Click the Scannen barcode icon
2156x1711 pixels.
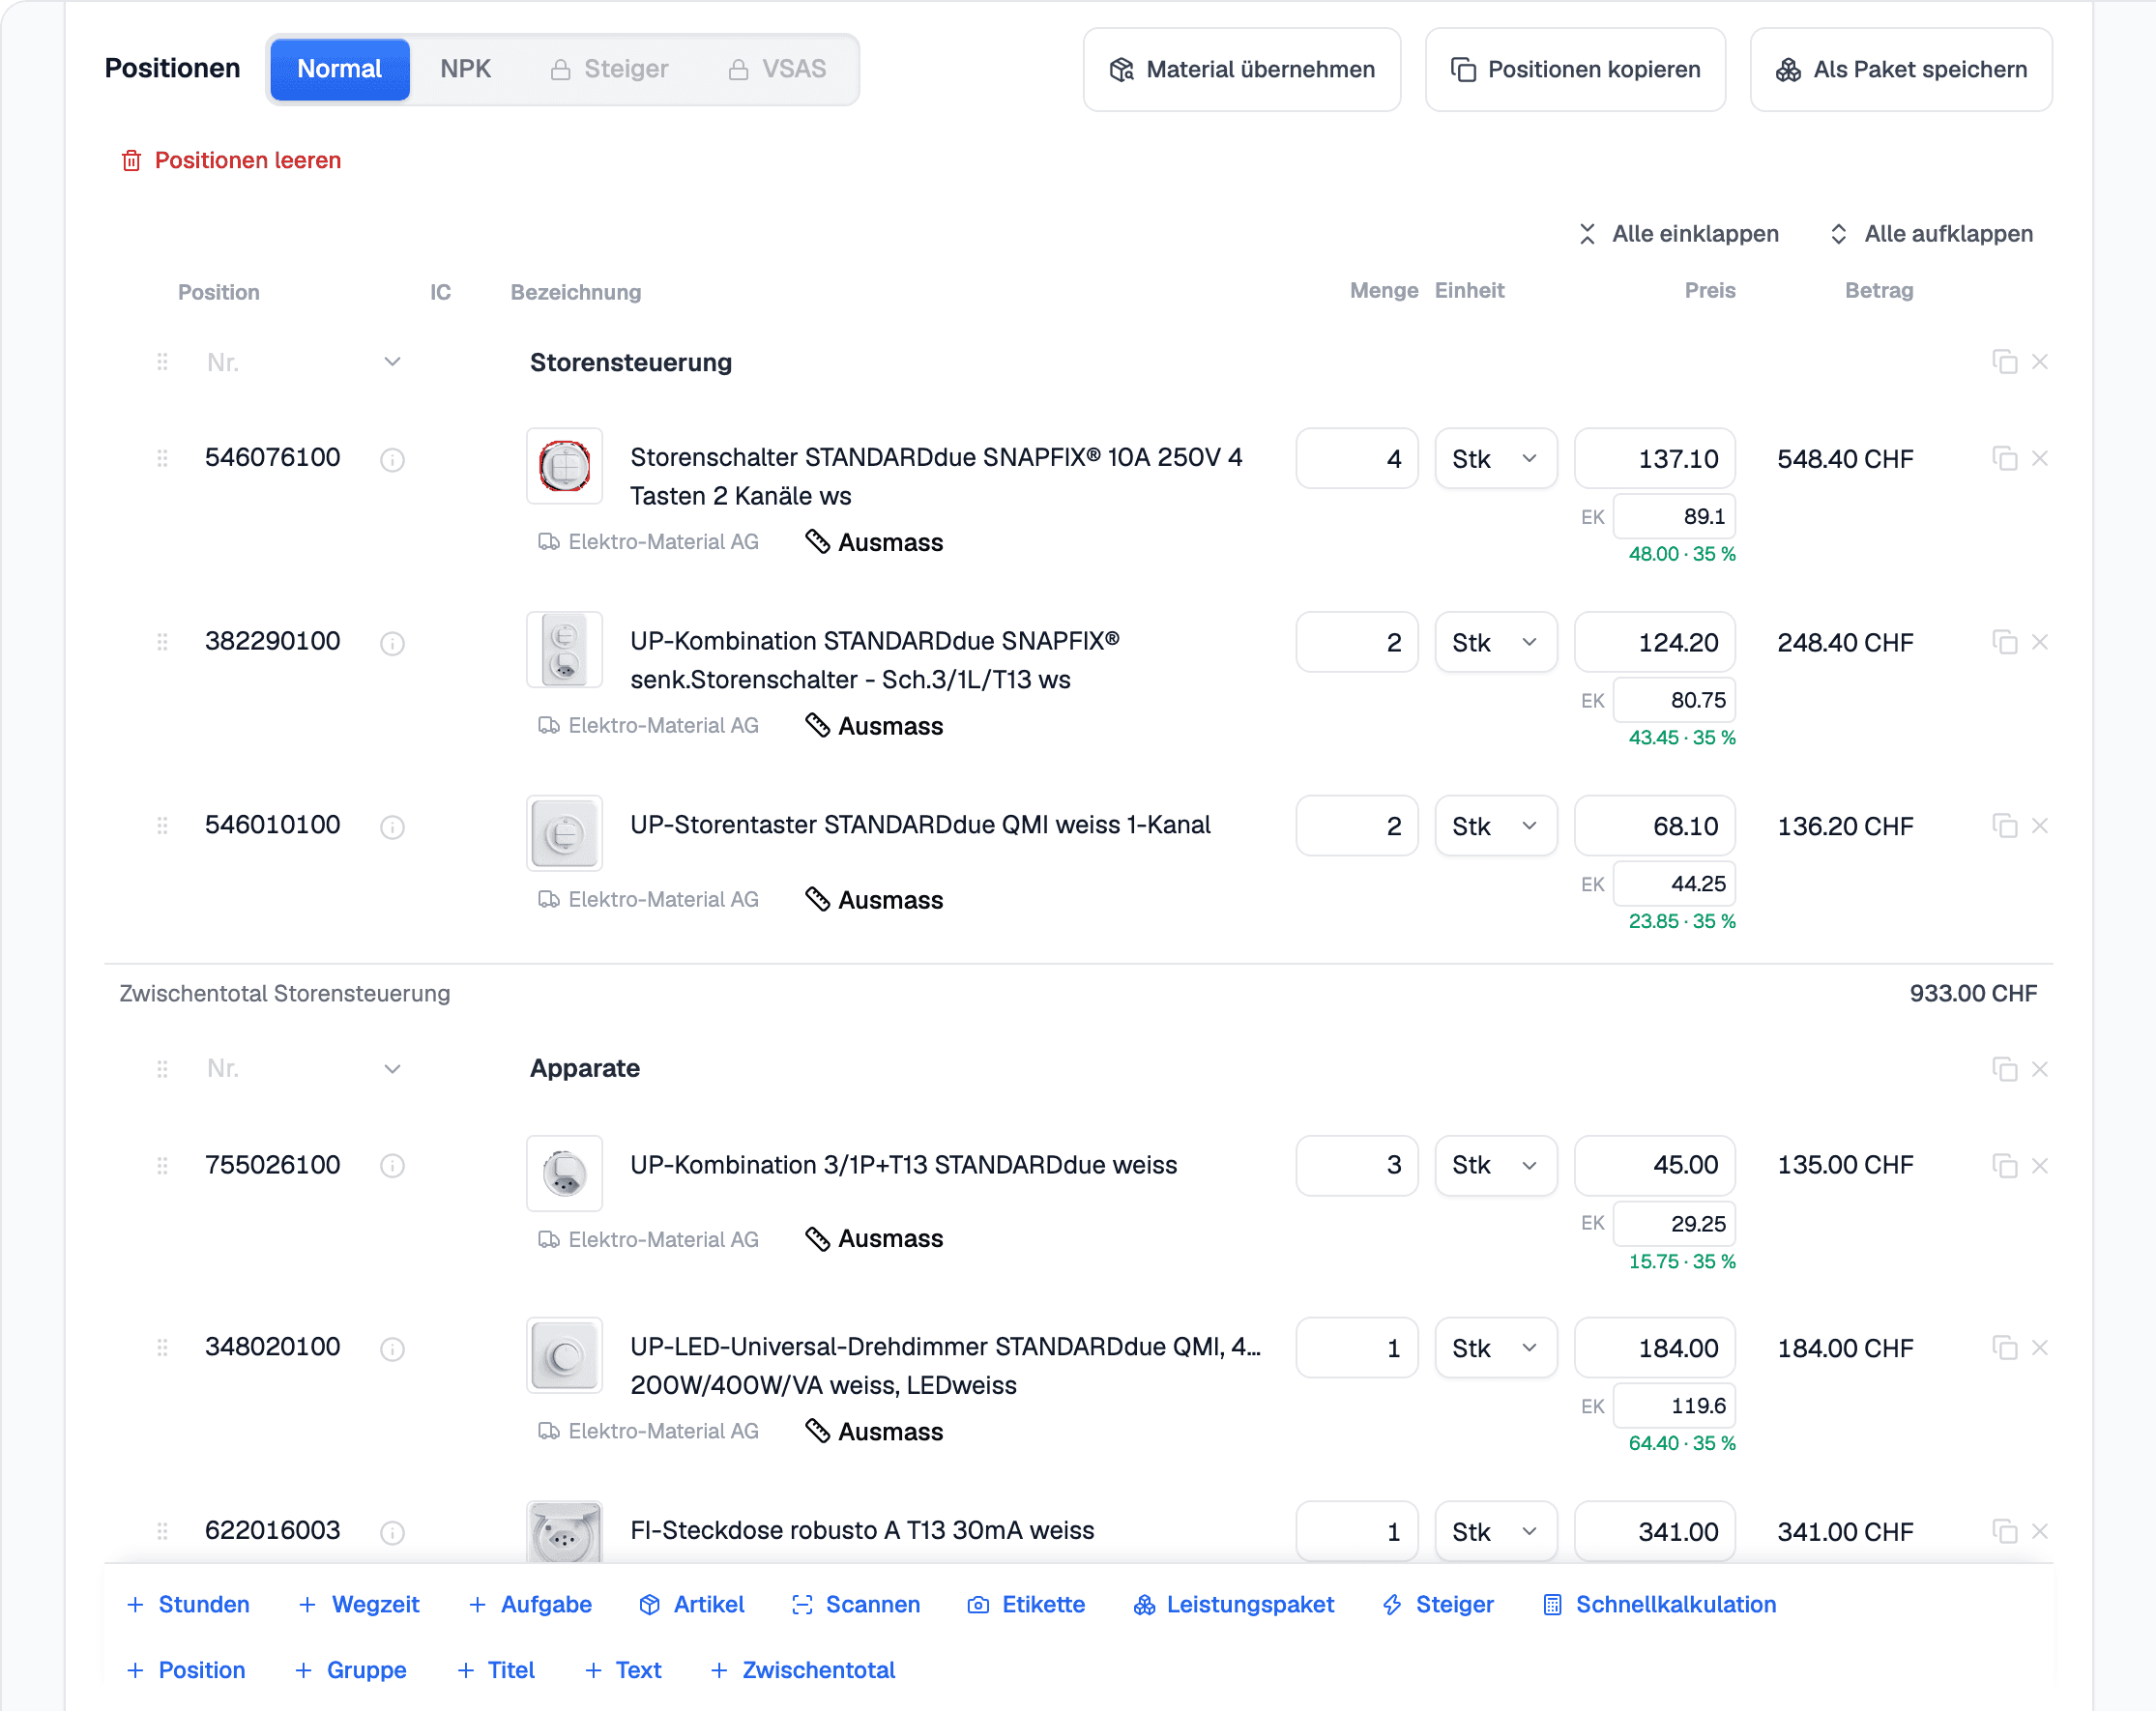click(802, 1605)
